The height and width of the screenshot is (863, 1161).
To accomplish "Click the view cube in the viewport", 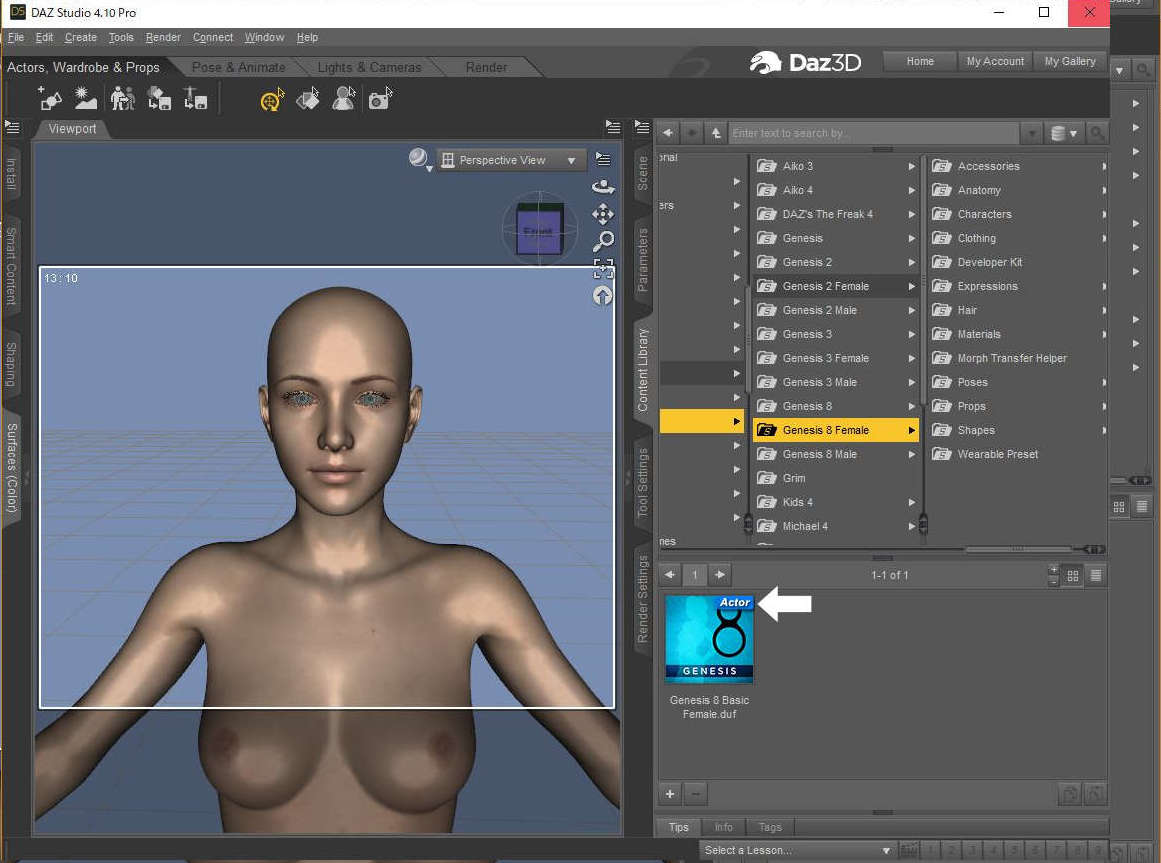I will click(x=539, y=229).
